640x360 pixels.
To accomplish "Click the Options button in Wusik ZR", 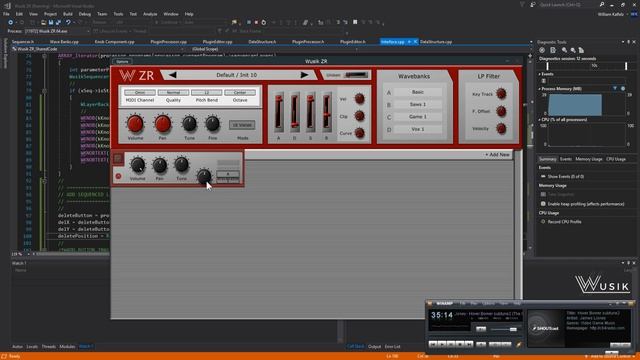I will pos(122,62).
